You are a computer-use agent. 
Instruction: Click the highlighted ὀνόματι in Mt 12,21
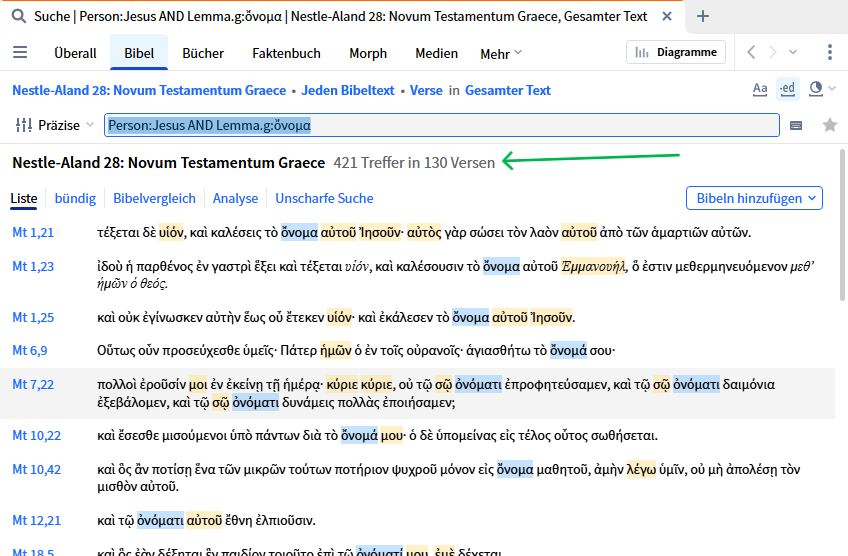161,520
